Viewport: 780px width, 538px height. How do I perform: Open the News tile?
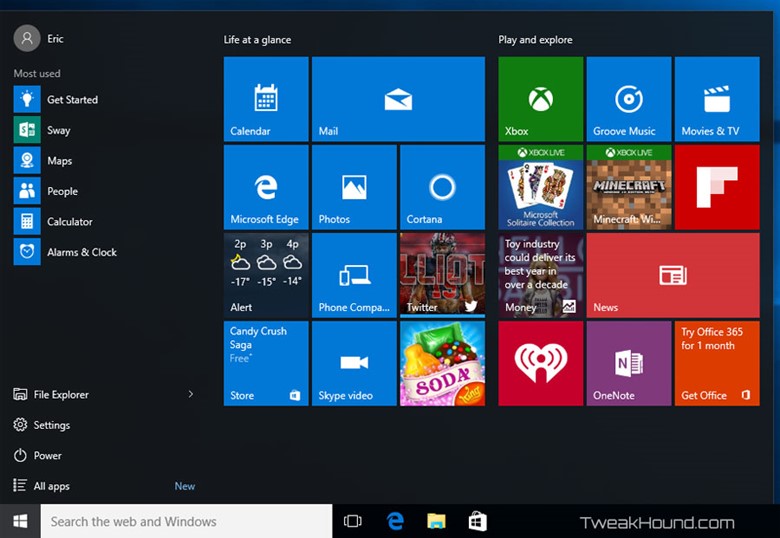pyautogui.click(x=673, y=275)
